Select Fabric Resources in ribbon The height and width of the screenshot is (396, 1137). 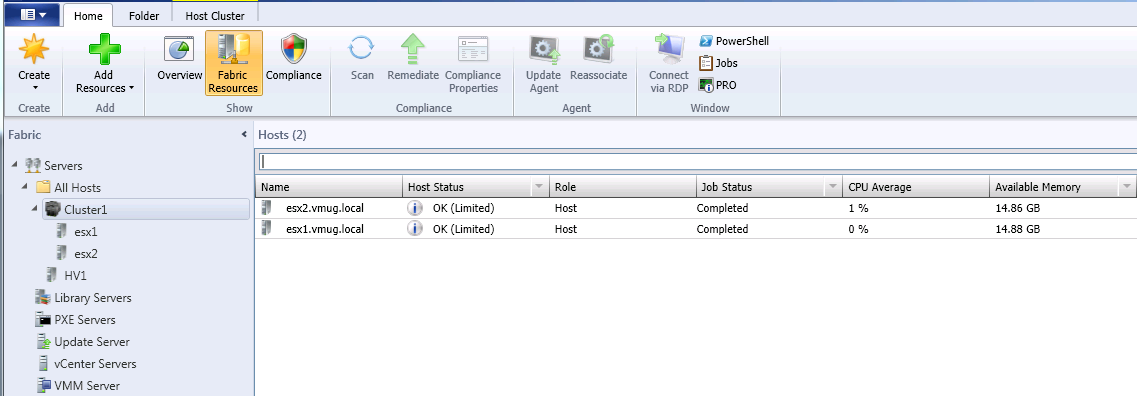coord(233,62)
